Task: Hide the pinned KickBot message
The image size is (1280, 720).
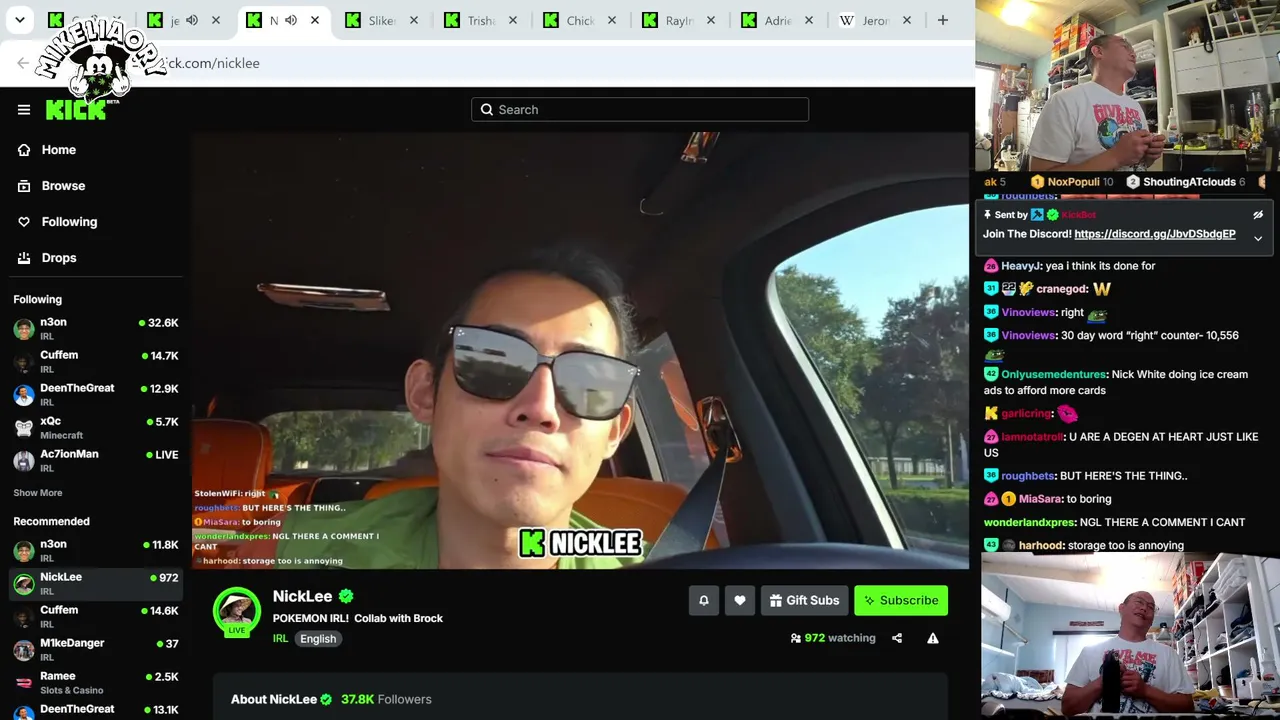Action: [1258, 215]
